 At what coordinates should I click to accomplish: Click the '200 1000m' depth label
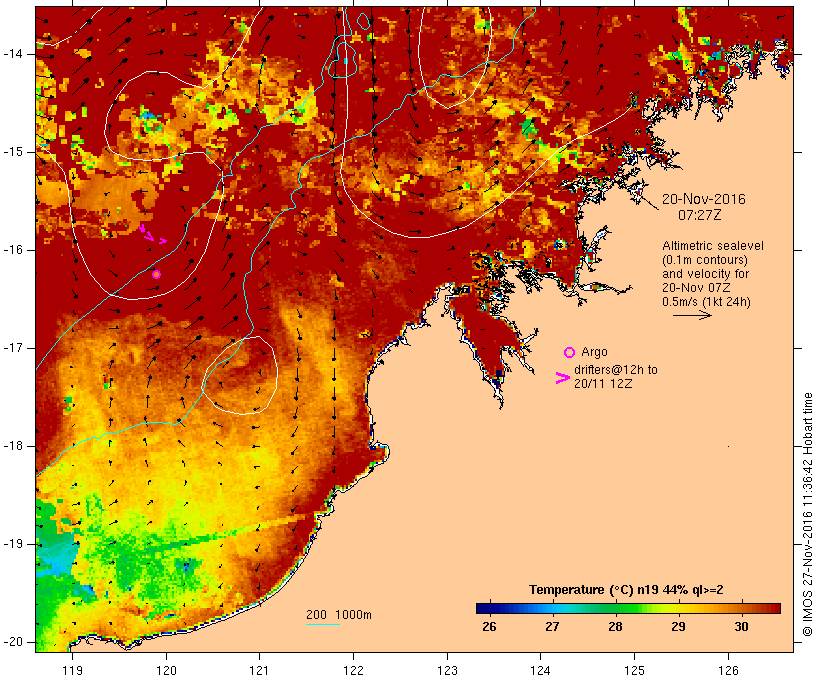[339, 615]
